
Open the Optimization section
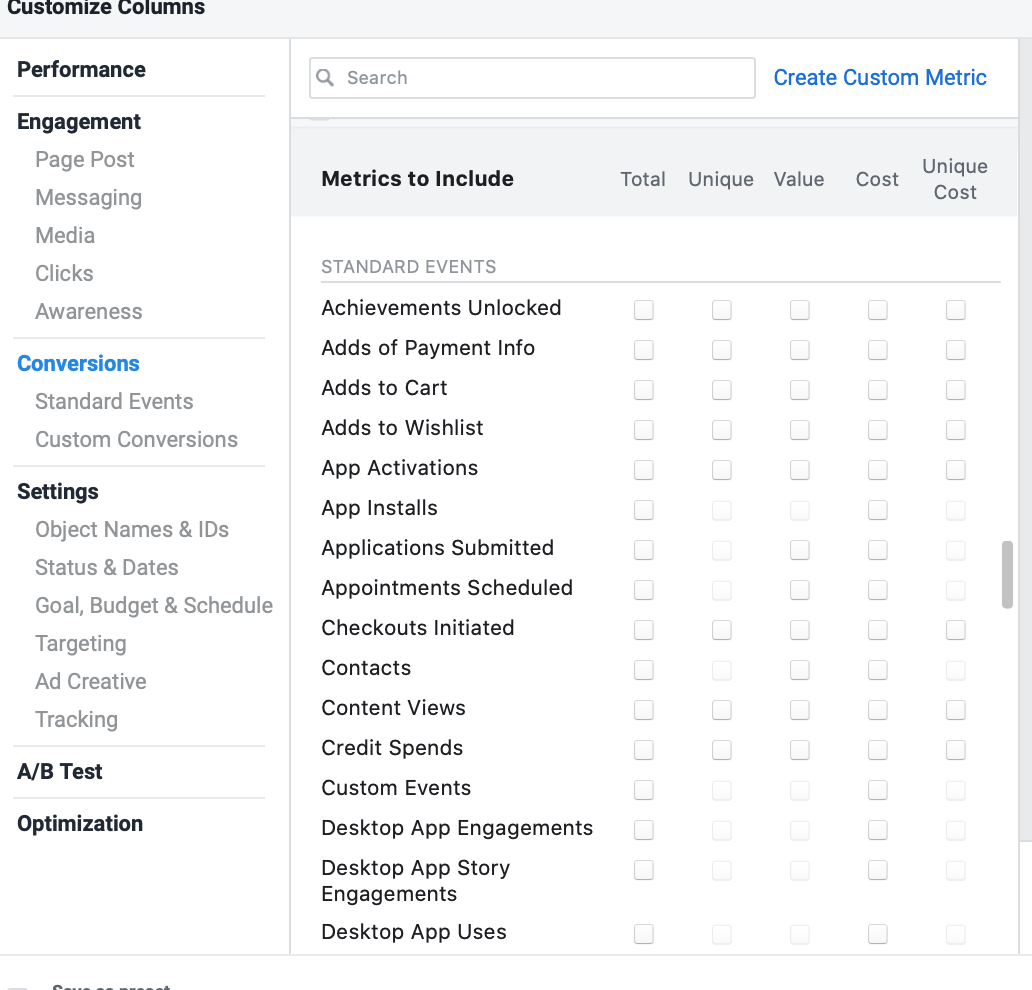coord(79,823)
